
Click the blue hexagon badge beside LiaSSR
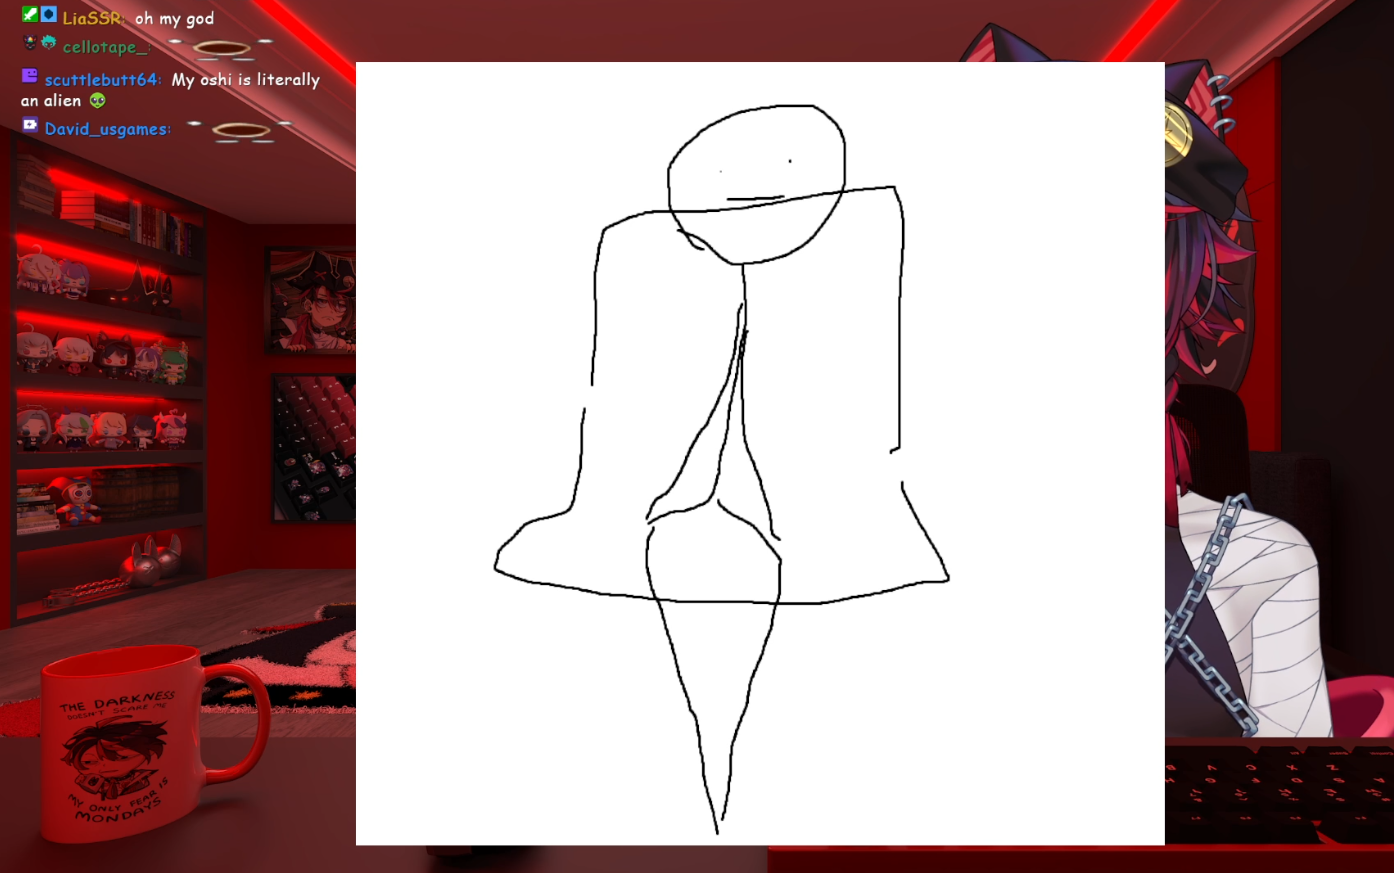pyautogui.click(x=48, y=15)
